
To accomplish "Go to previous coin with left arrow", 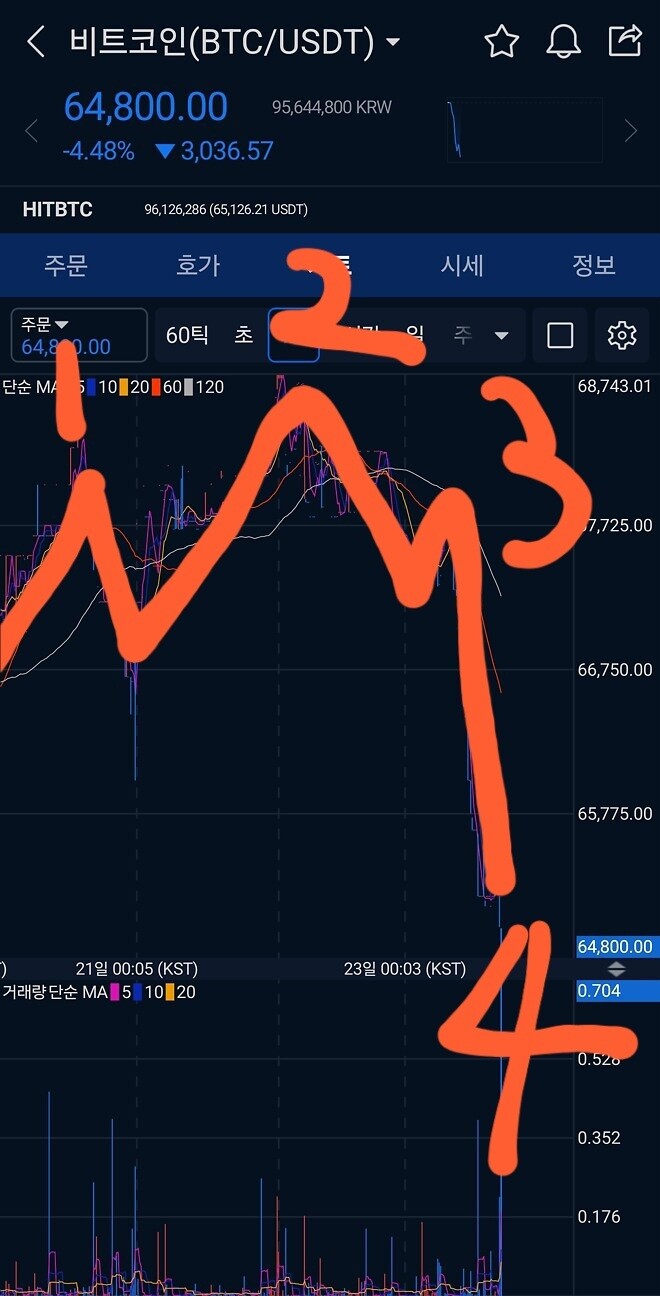I will point(31,131).
